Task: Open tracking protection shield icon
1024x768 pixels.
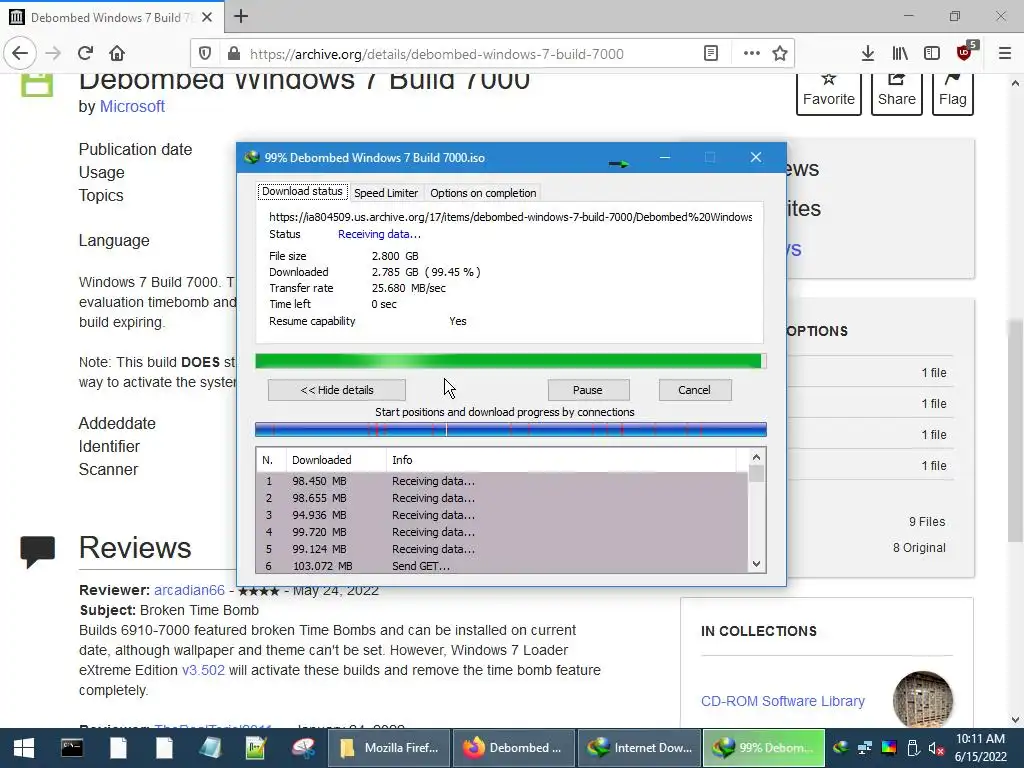Action: (x=205, y=54)
